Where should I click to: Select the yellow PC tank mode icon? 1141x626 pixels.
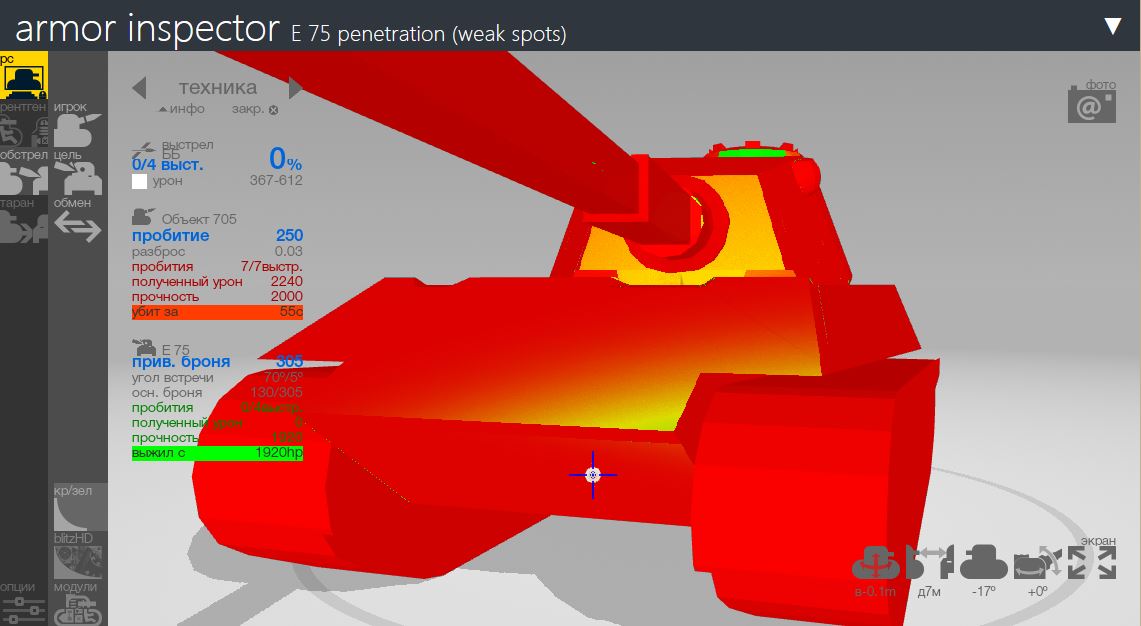click(24, 75)
